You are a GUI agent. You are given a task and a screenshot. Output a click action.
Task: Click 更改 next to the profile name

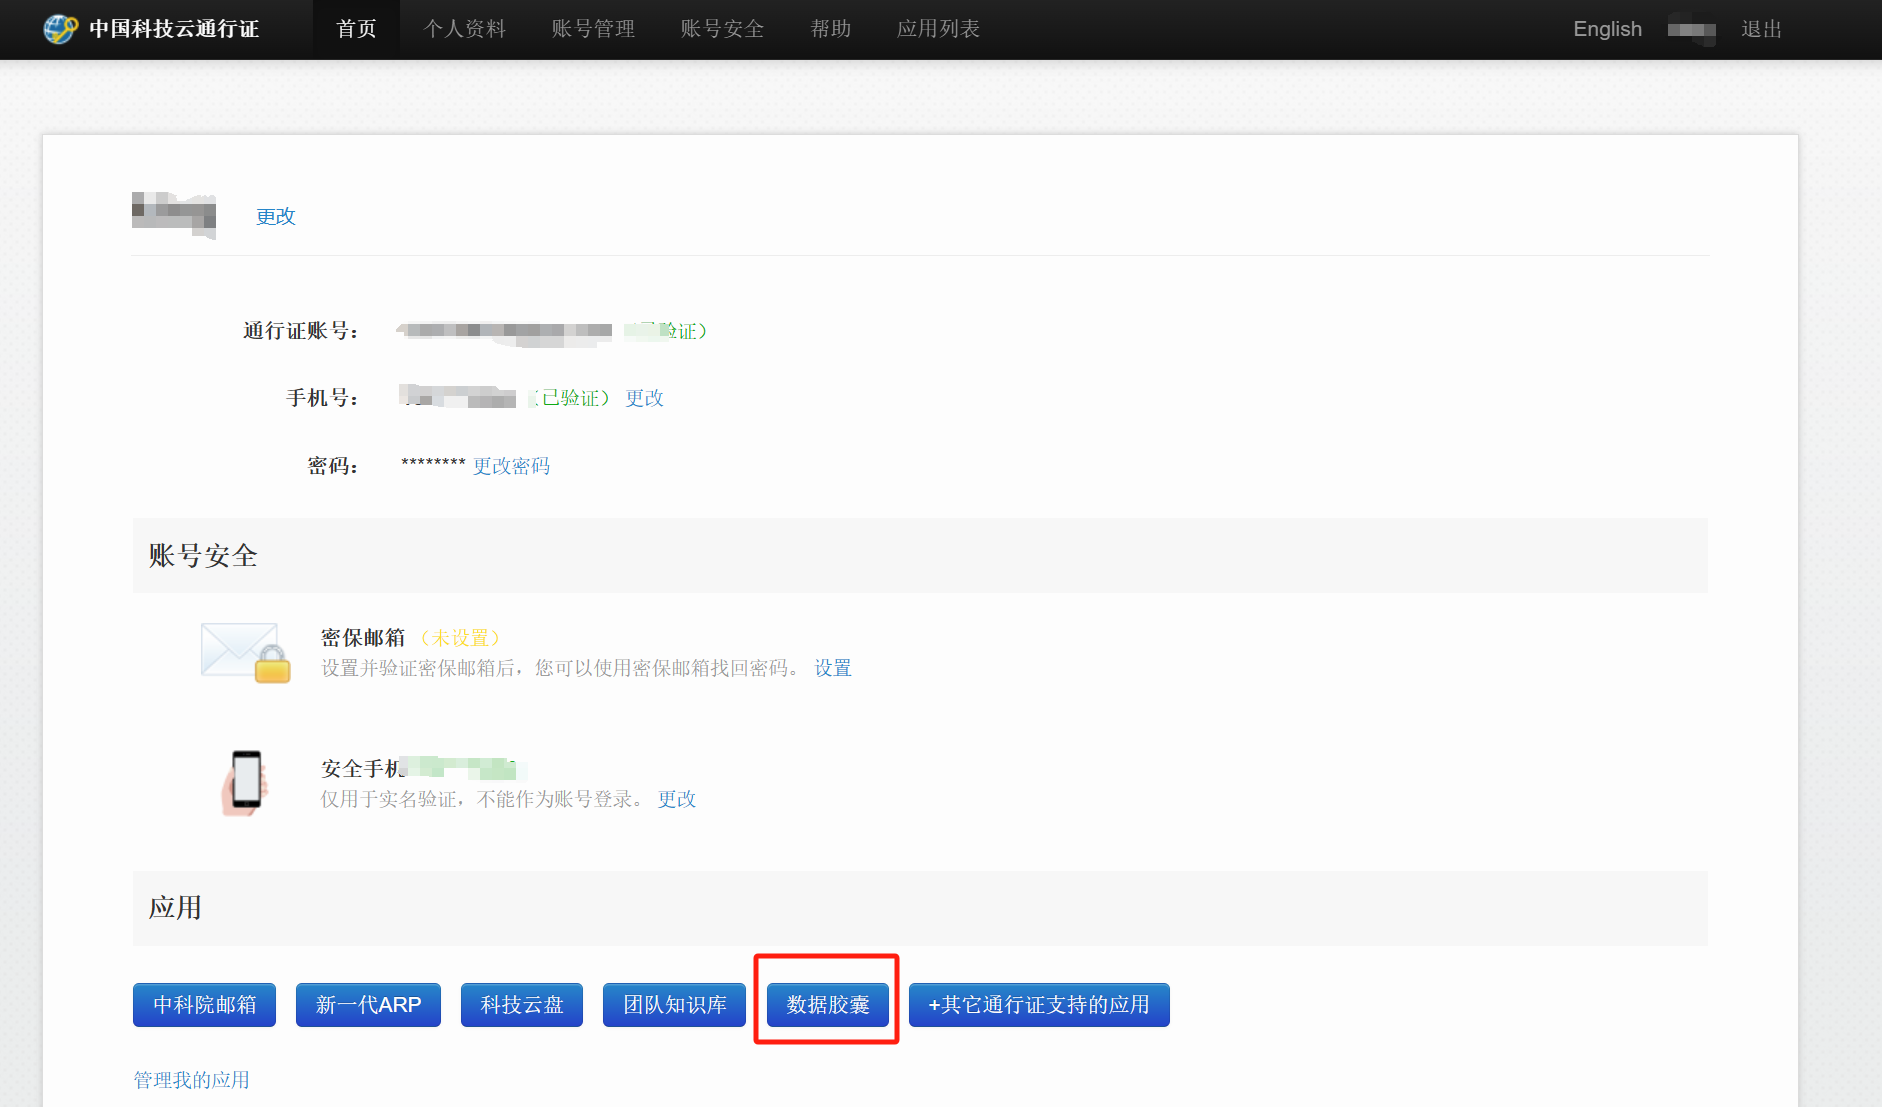point(276,216)
